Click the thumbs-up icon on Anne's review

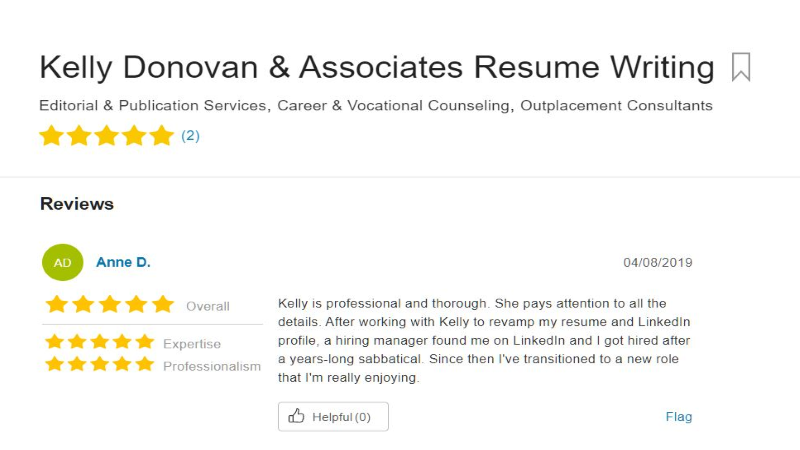[x=296, y=416]
